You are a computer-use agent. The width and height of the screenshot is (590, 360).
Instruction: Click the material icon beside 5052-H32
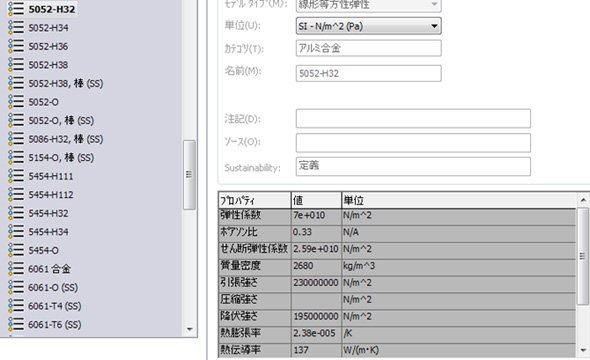coord(16,9)
